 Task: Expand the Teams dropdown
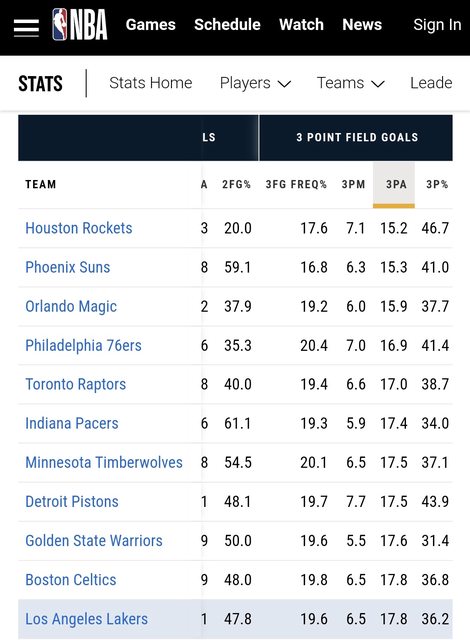[350, 83]
